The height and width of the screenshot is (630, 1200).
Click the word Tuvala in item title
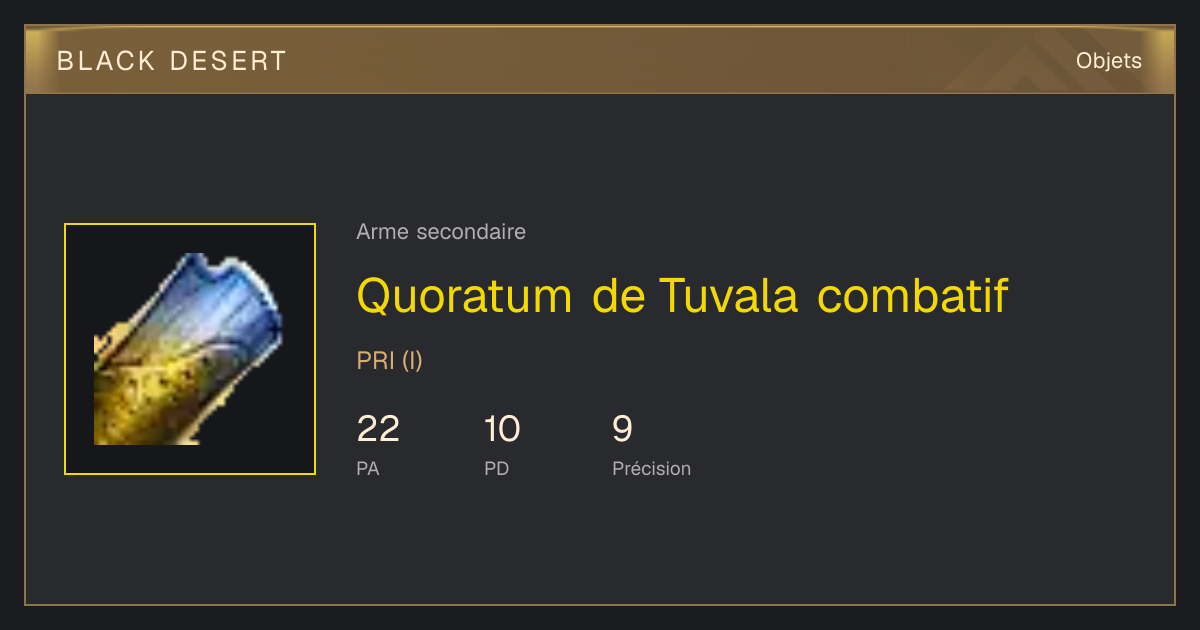pos(728,296)
